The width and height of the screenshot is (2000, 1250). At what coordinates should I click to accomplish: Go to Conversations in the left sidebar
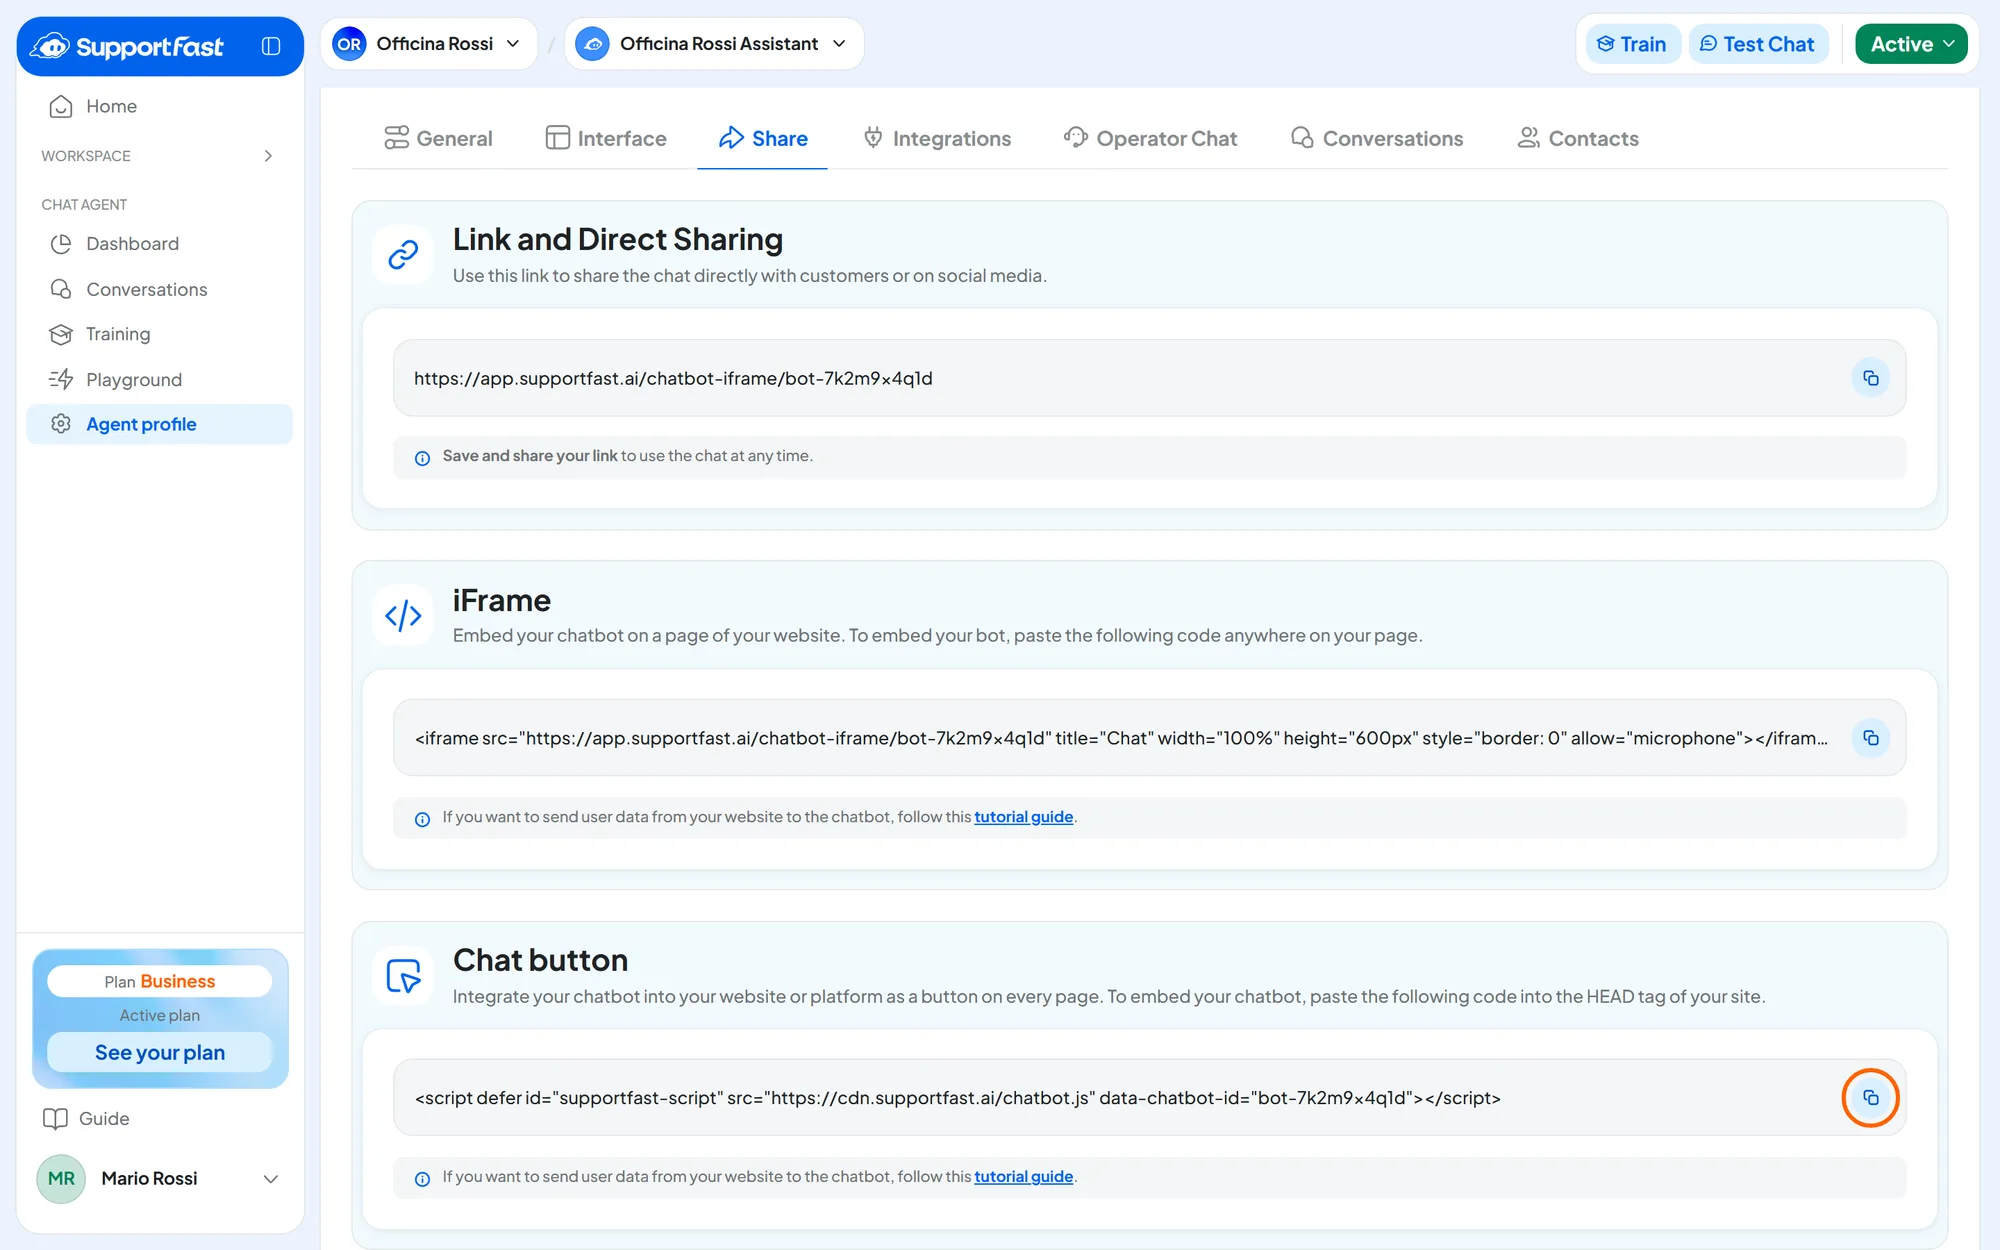pos(160,289)
